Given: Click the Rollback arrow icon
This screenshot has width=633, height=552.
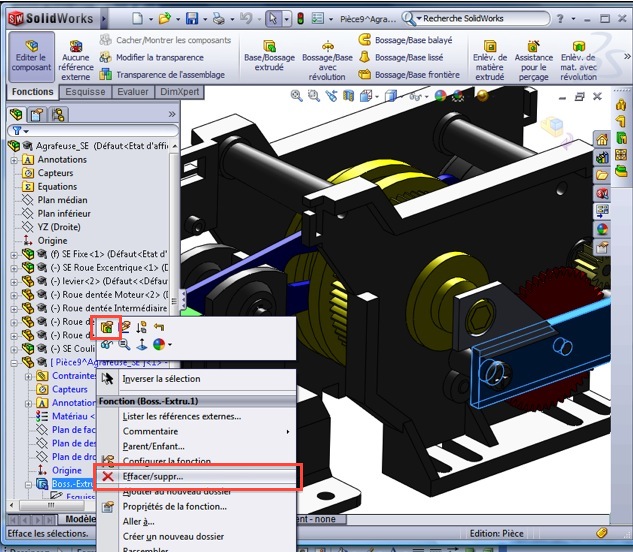Looking at the screenshot, I should tap(159, 327).
